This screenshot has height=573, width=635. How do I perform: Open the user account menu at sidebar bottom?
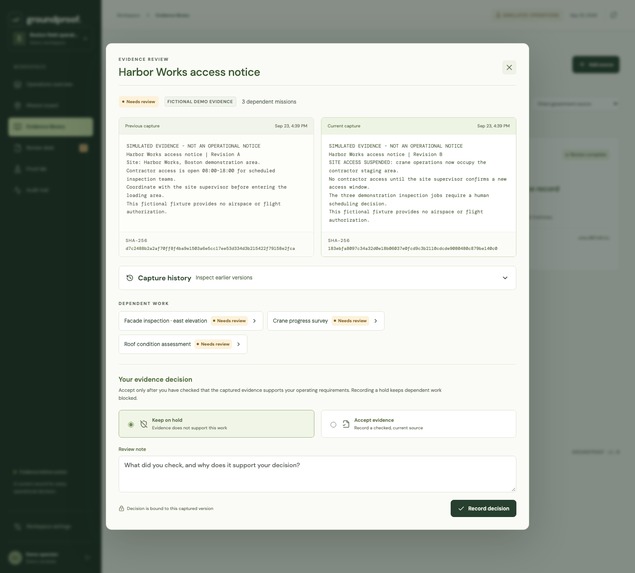(x=51, y=558)
